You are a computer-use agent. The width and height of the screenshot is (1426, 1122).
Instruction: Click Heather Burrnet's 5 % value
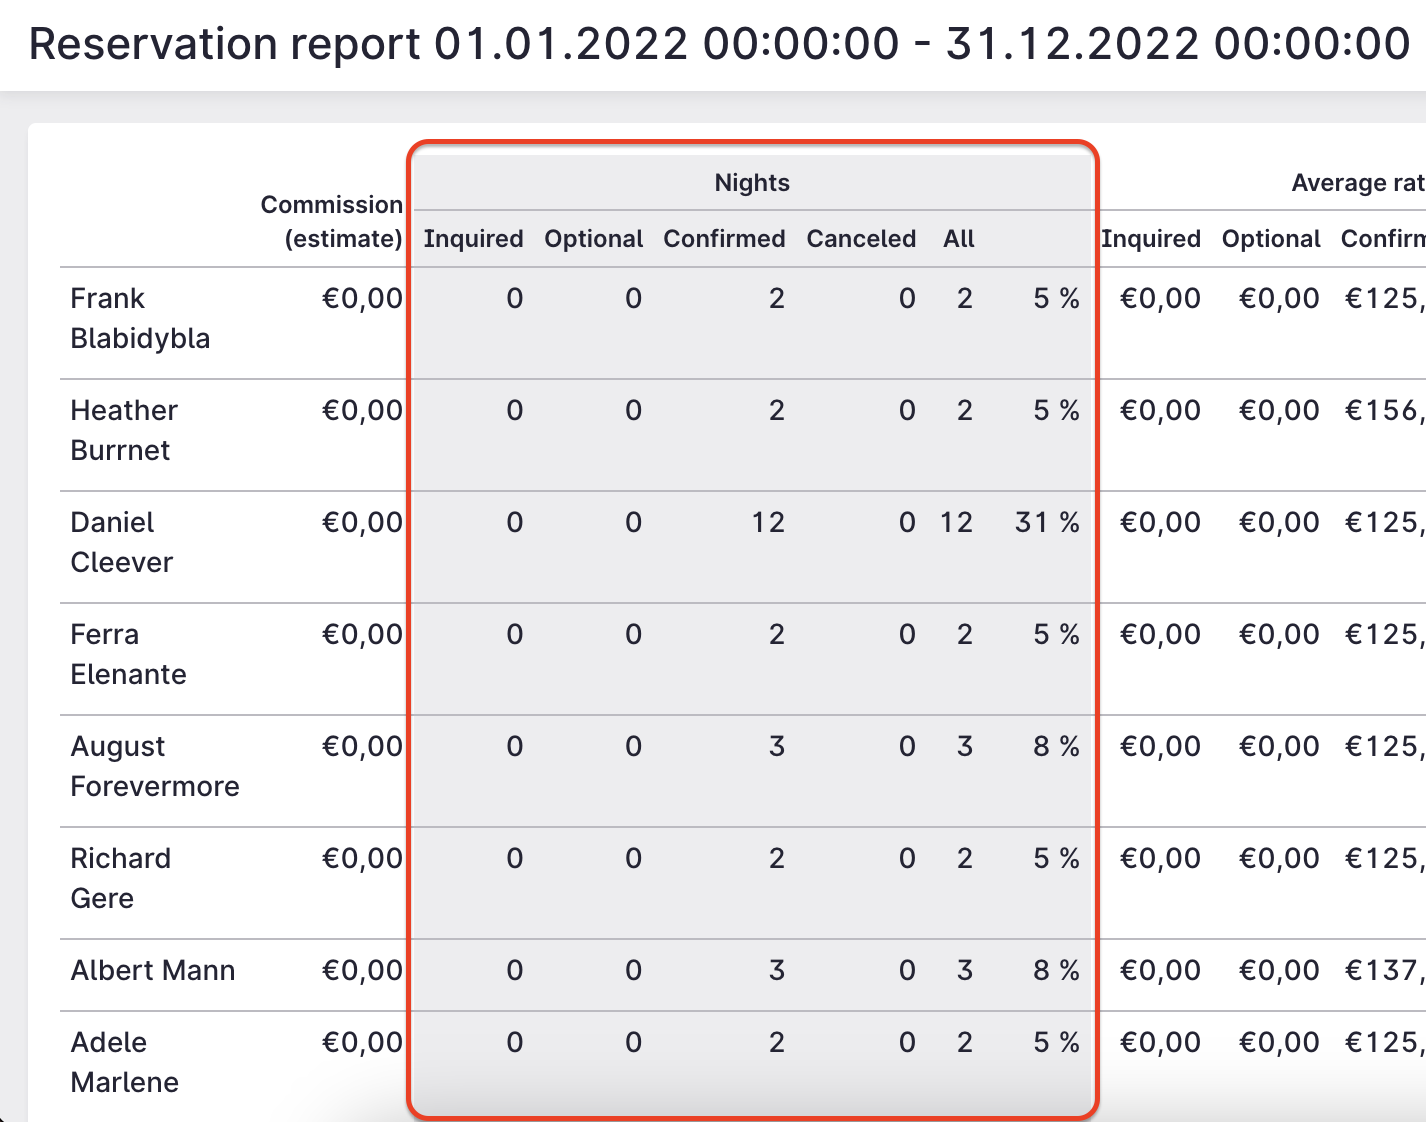1056,410
